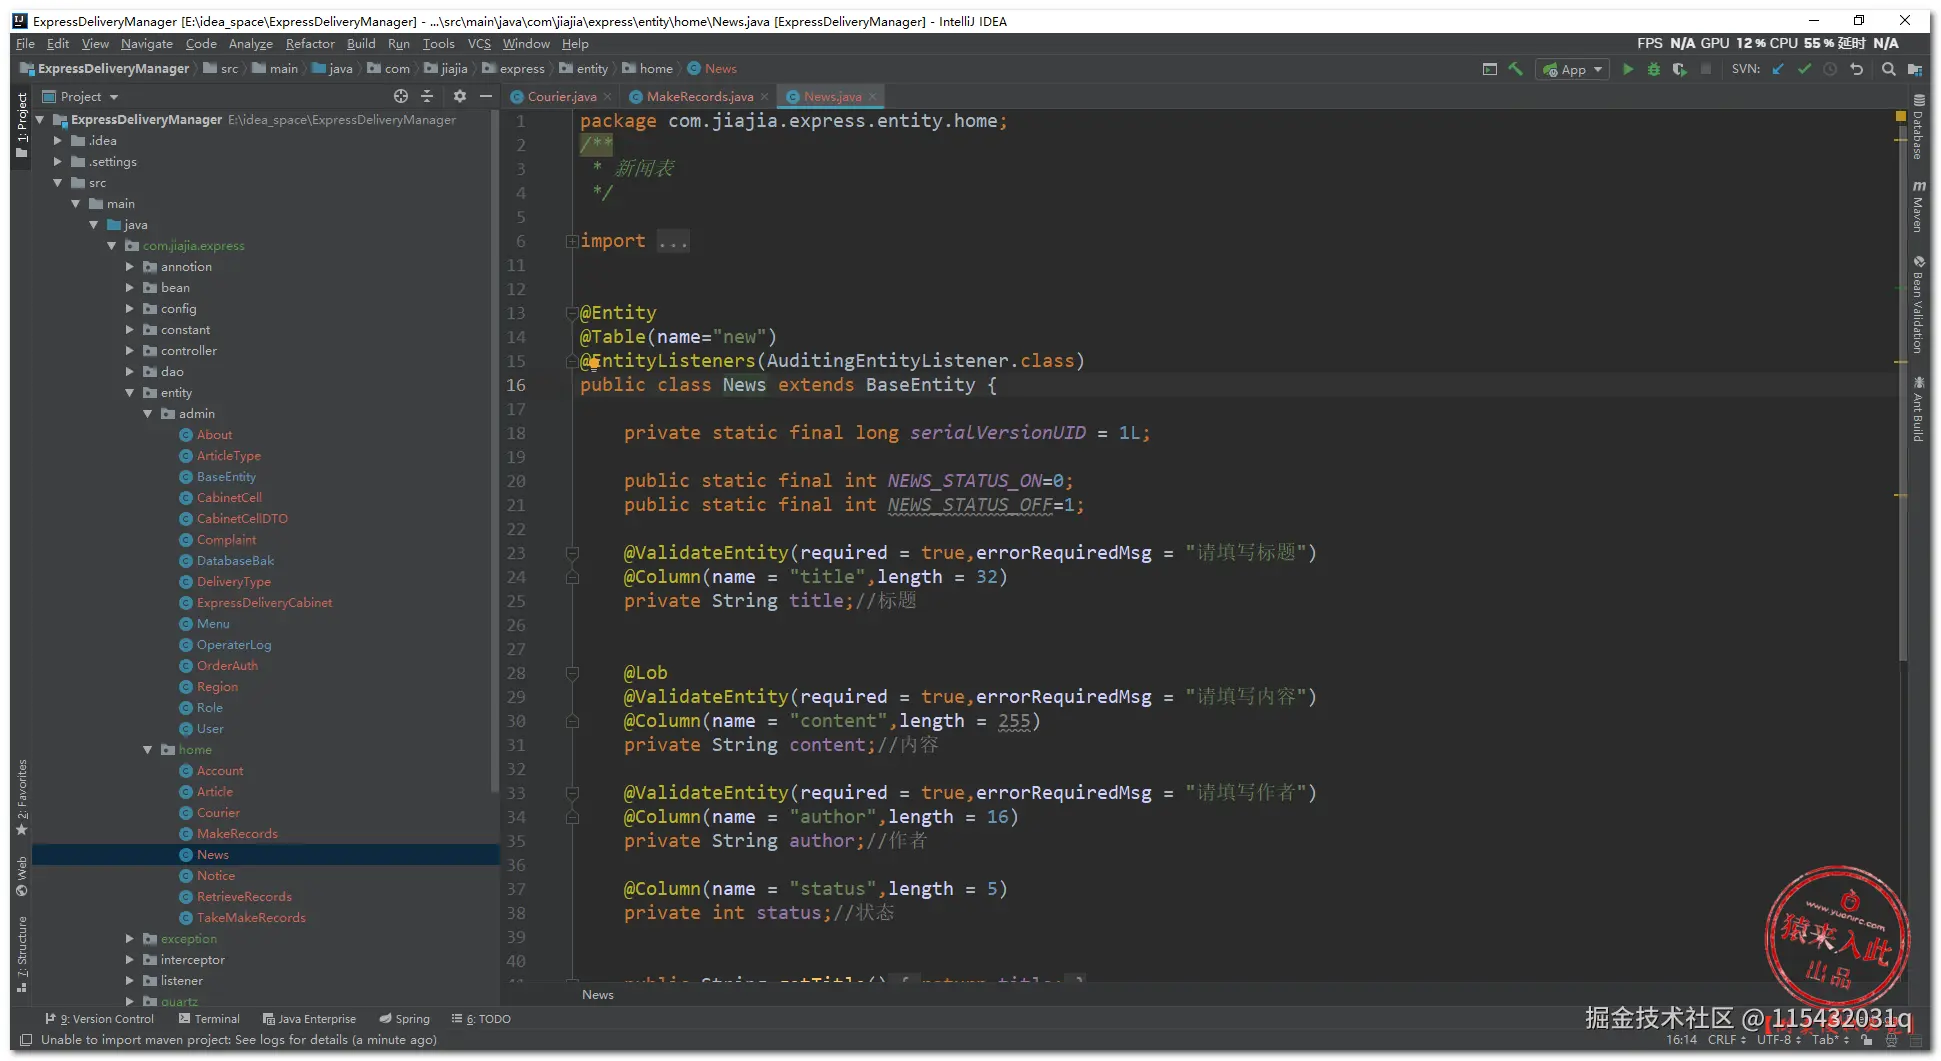The height and width of the screenshot is (1061, 1941).
Task: Toggle the Maven side tool window
Action: 1918,207
